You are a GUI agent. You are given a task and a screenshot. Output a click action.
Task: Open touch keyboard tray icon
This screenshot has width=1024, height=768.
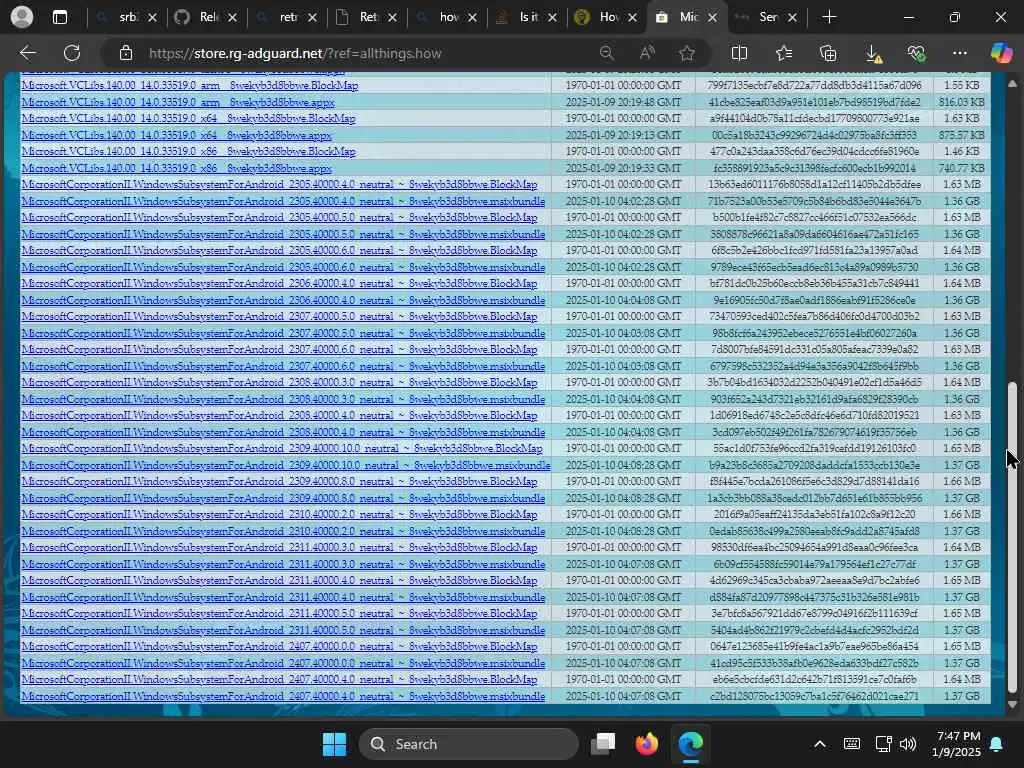[x=852, y=744]
